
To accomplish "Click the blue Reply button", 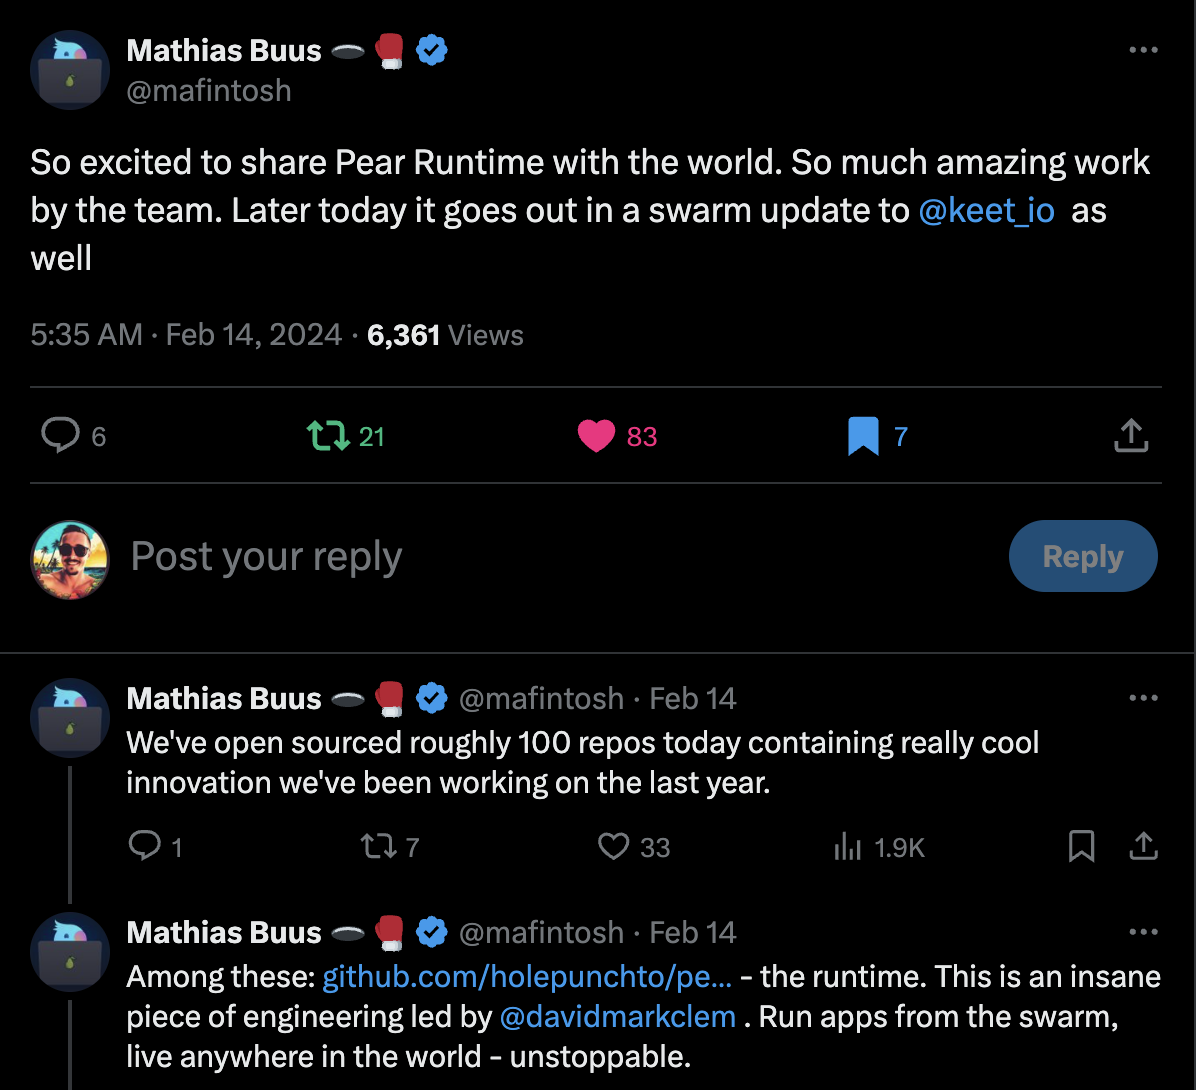I will click(x=1083, y=556).
